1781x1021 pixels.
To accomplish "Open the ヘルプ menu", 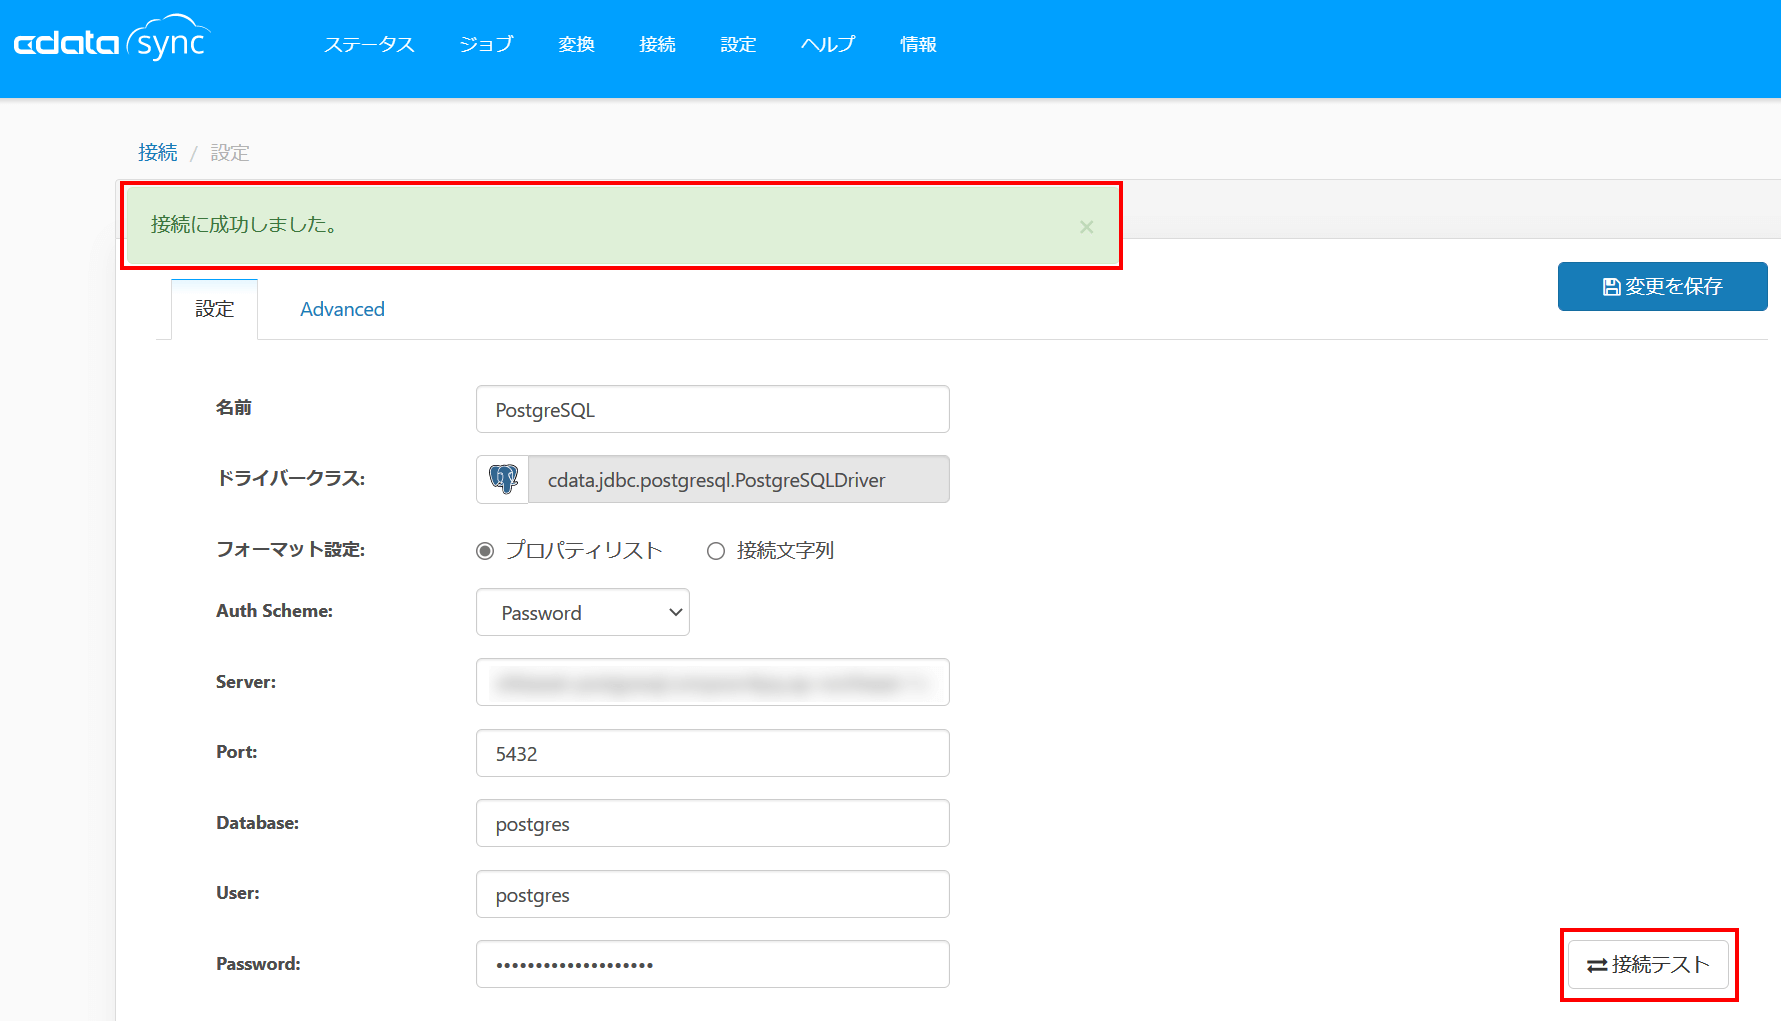I will 828,44.
